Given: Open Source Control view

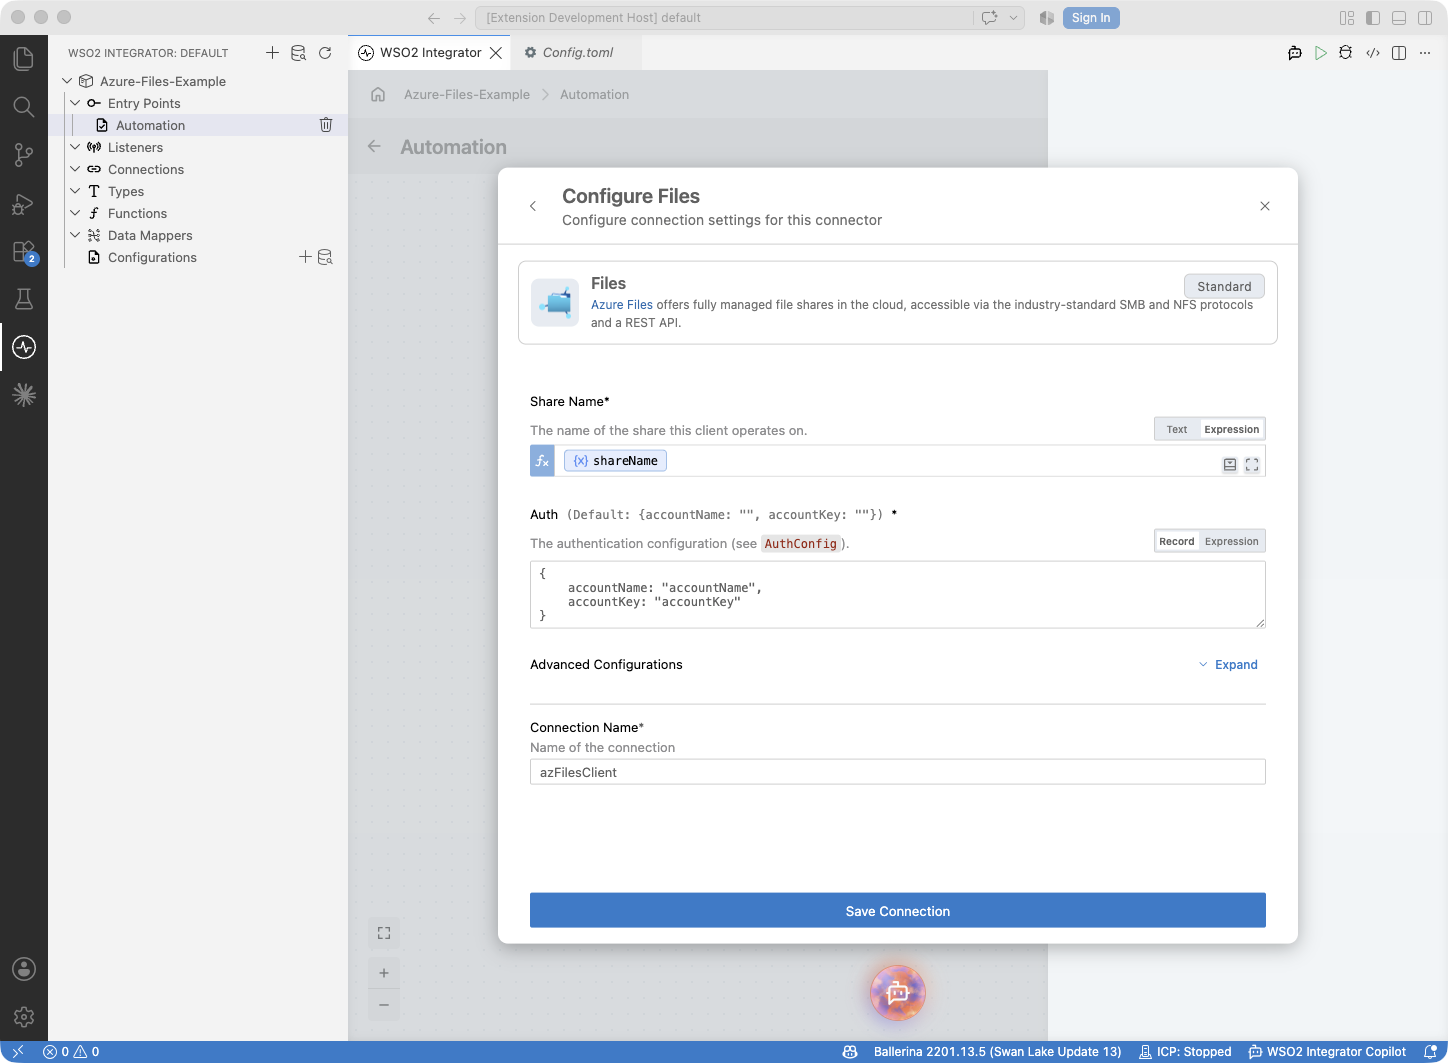Looking at the screenshot, I should (x=24, y=154).
